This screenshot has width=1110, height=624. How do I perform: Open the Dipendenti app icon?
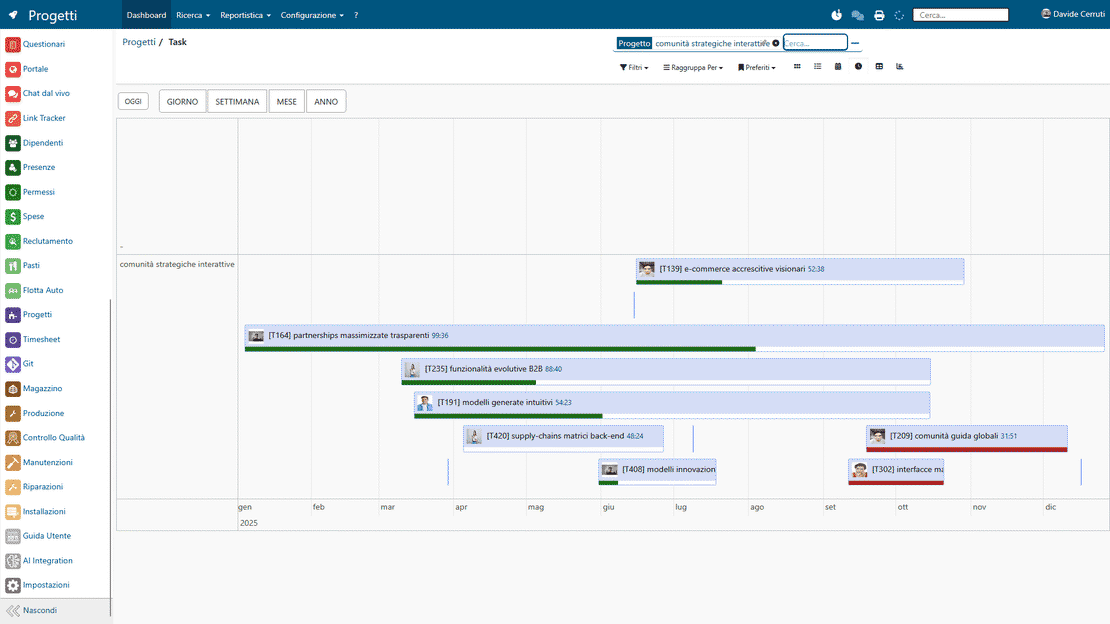pos(13,143)
